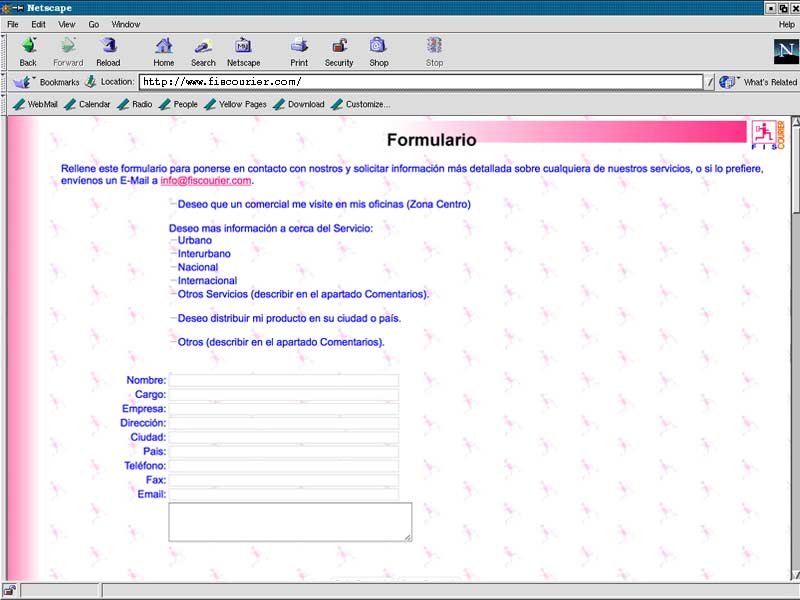This screenshot has height=600, width=800.
Task: Click the page proxy icon beside Location
Action: coord(90,81)
